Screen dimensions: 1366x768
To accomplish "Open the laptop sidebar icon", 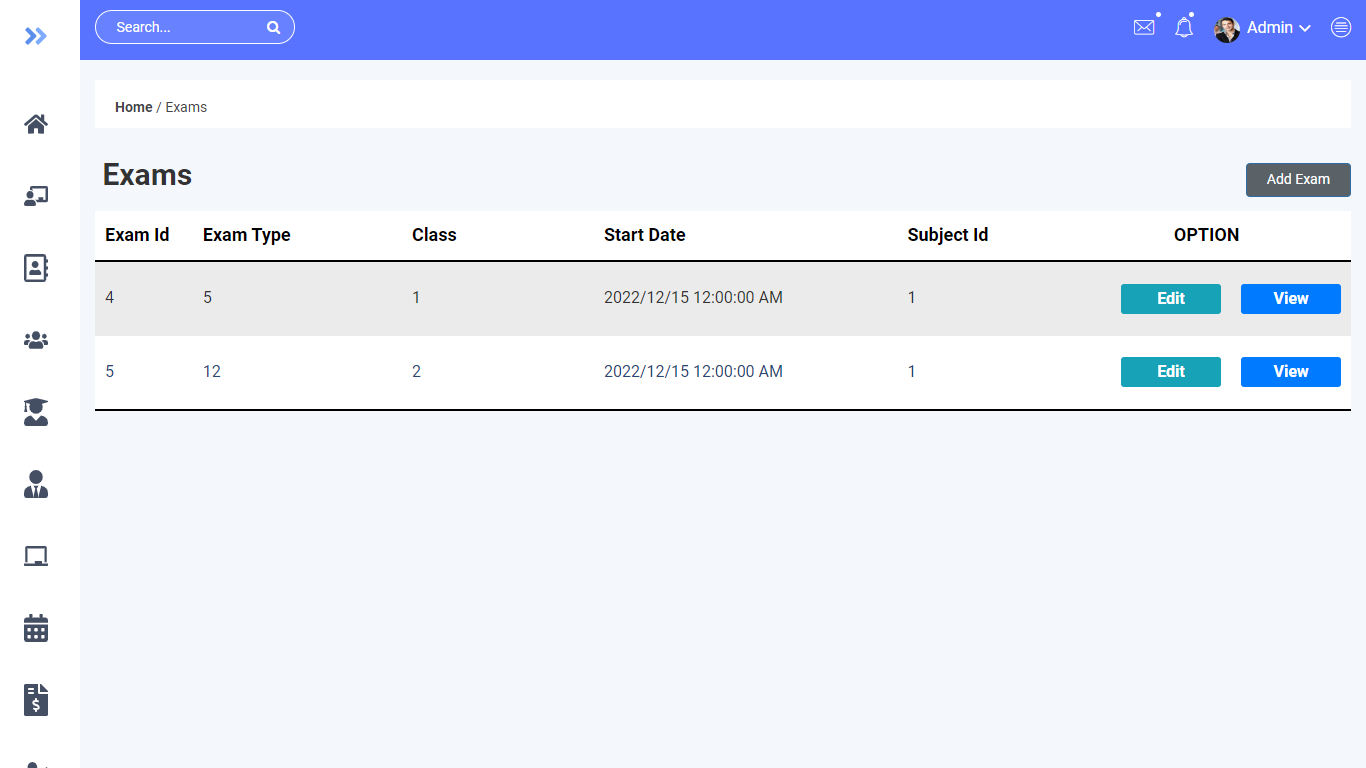I will tap(36, 556).
